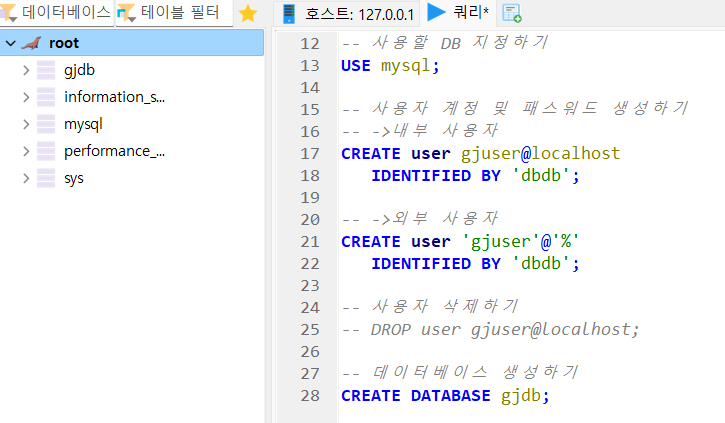Click the blue query run arrow icon
Screen dimensions: 725x423
pos(436,12)
